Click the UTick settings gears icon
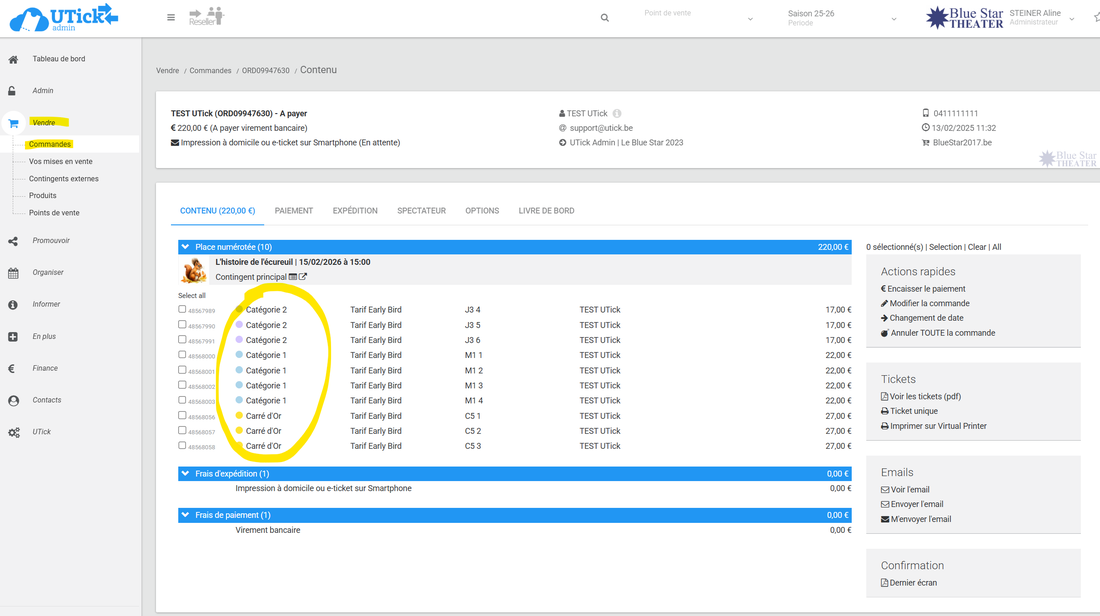Screen dimensions: 1100x616 click(x=13, y=433)
